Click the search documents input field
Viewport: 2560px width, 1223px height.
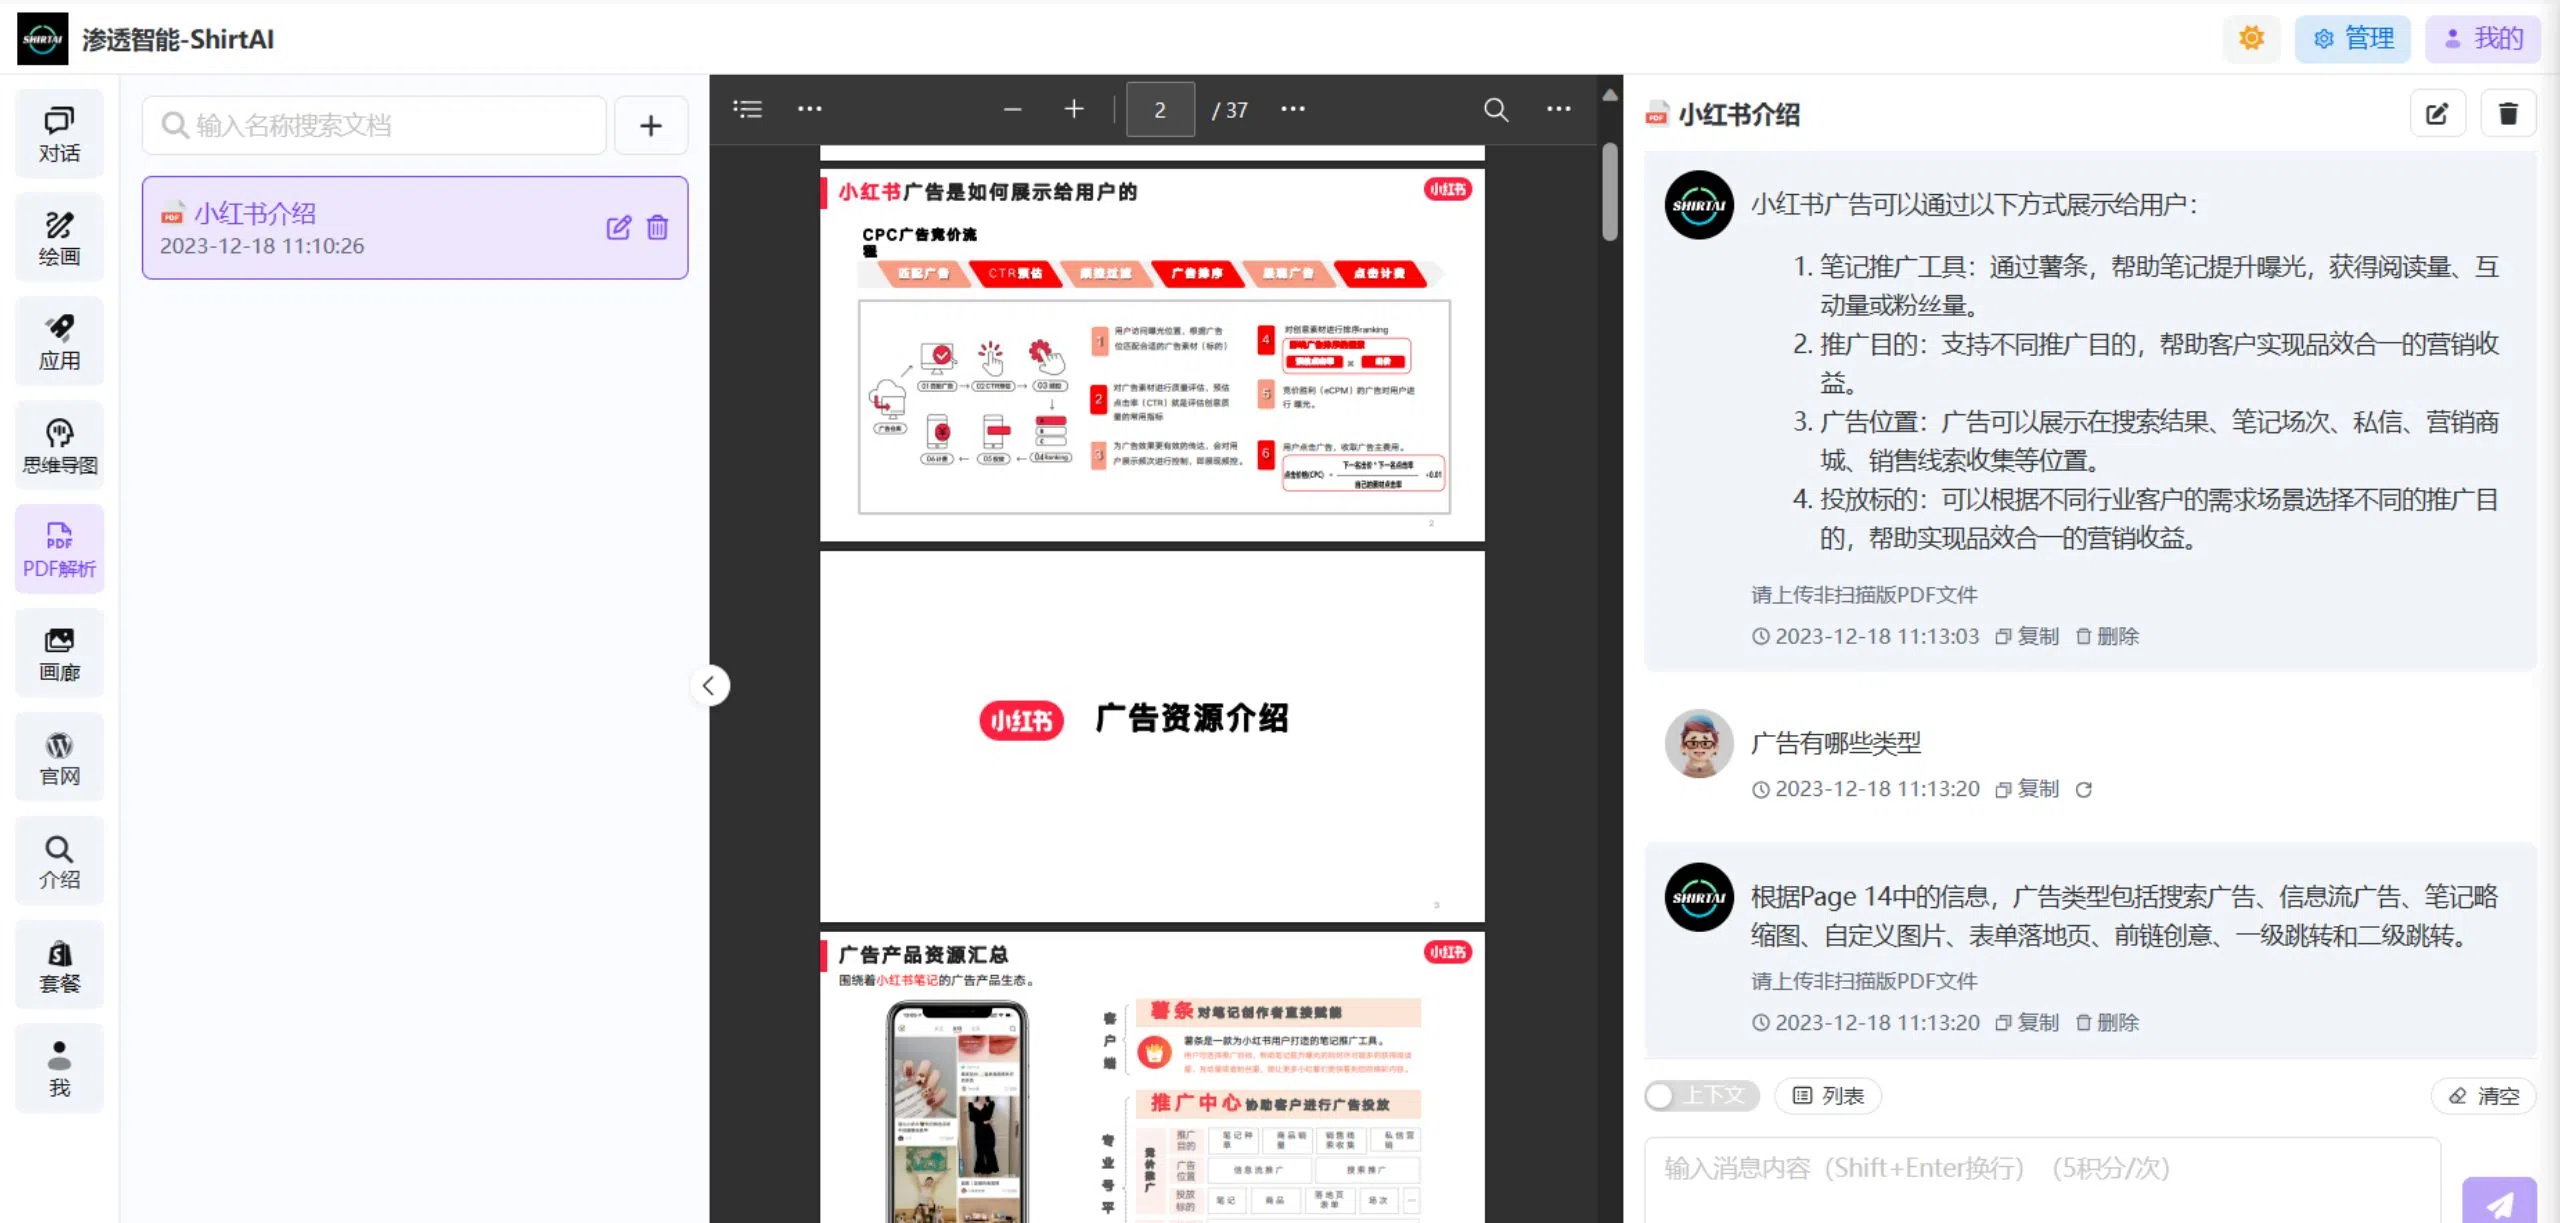[374, 125]
